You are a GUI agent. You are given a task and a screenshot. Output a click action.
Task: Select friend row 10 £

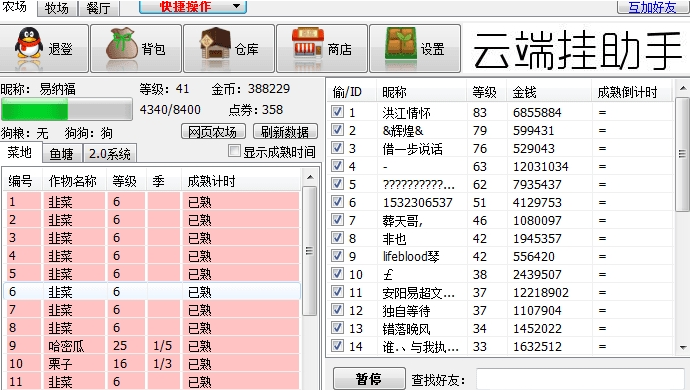point(501,274)
